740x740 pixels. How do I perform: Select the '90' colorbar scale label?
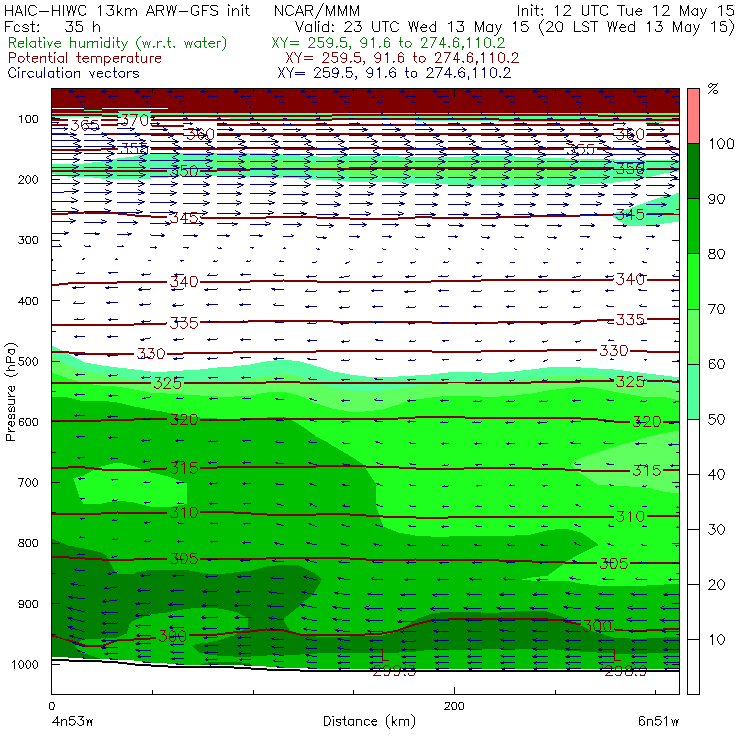pyautogui.click(x=716, y=199)
